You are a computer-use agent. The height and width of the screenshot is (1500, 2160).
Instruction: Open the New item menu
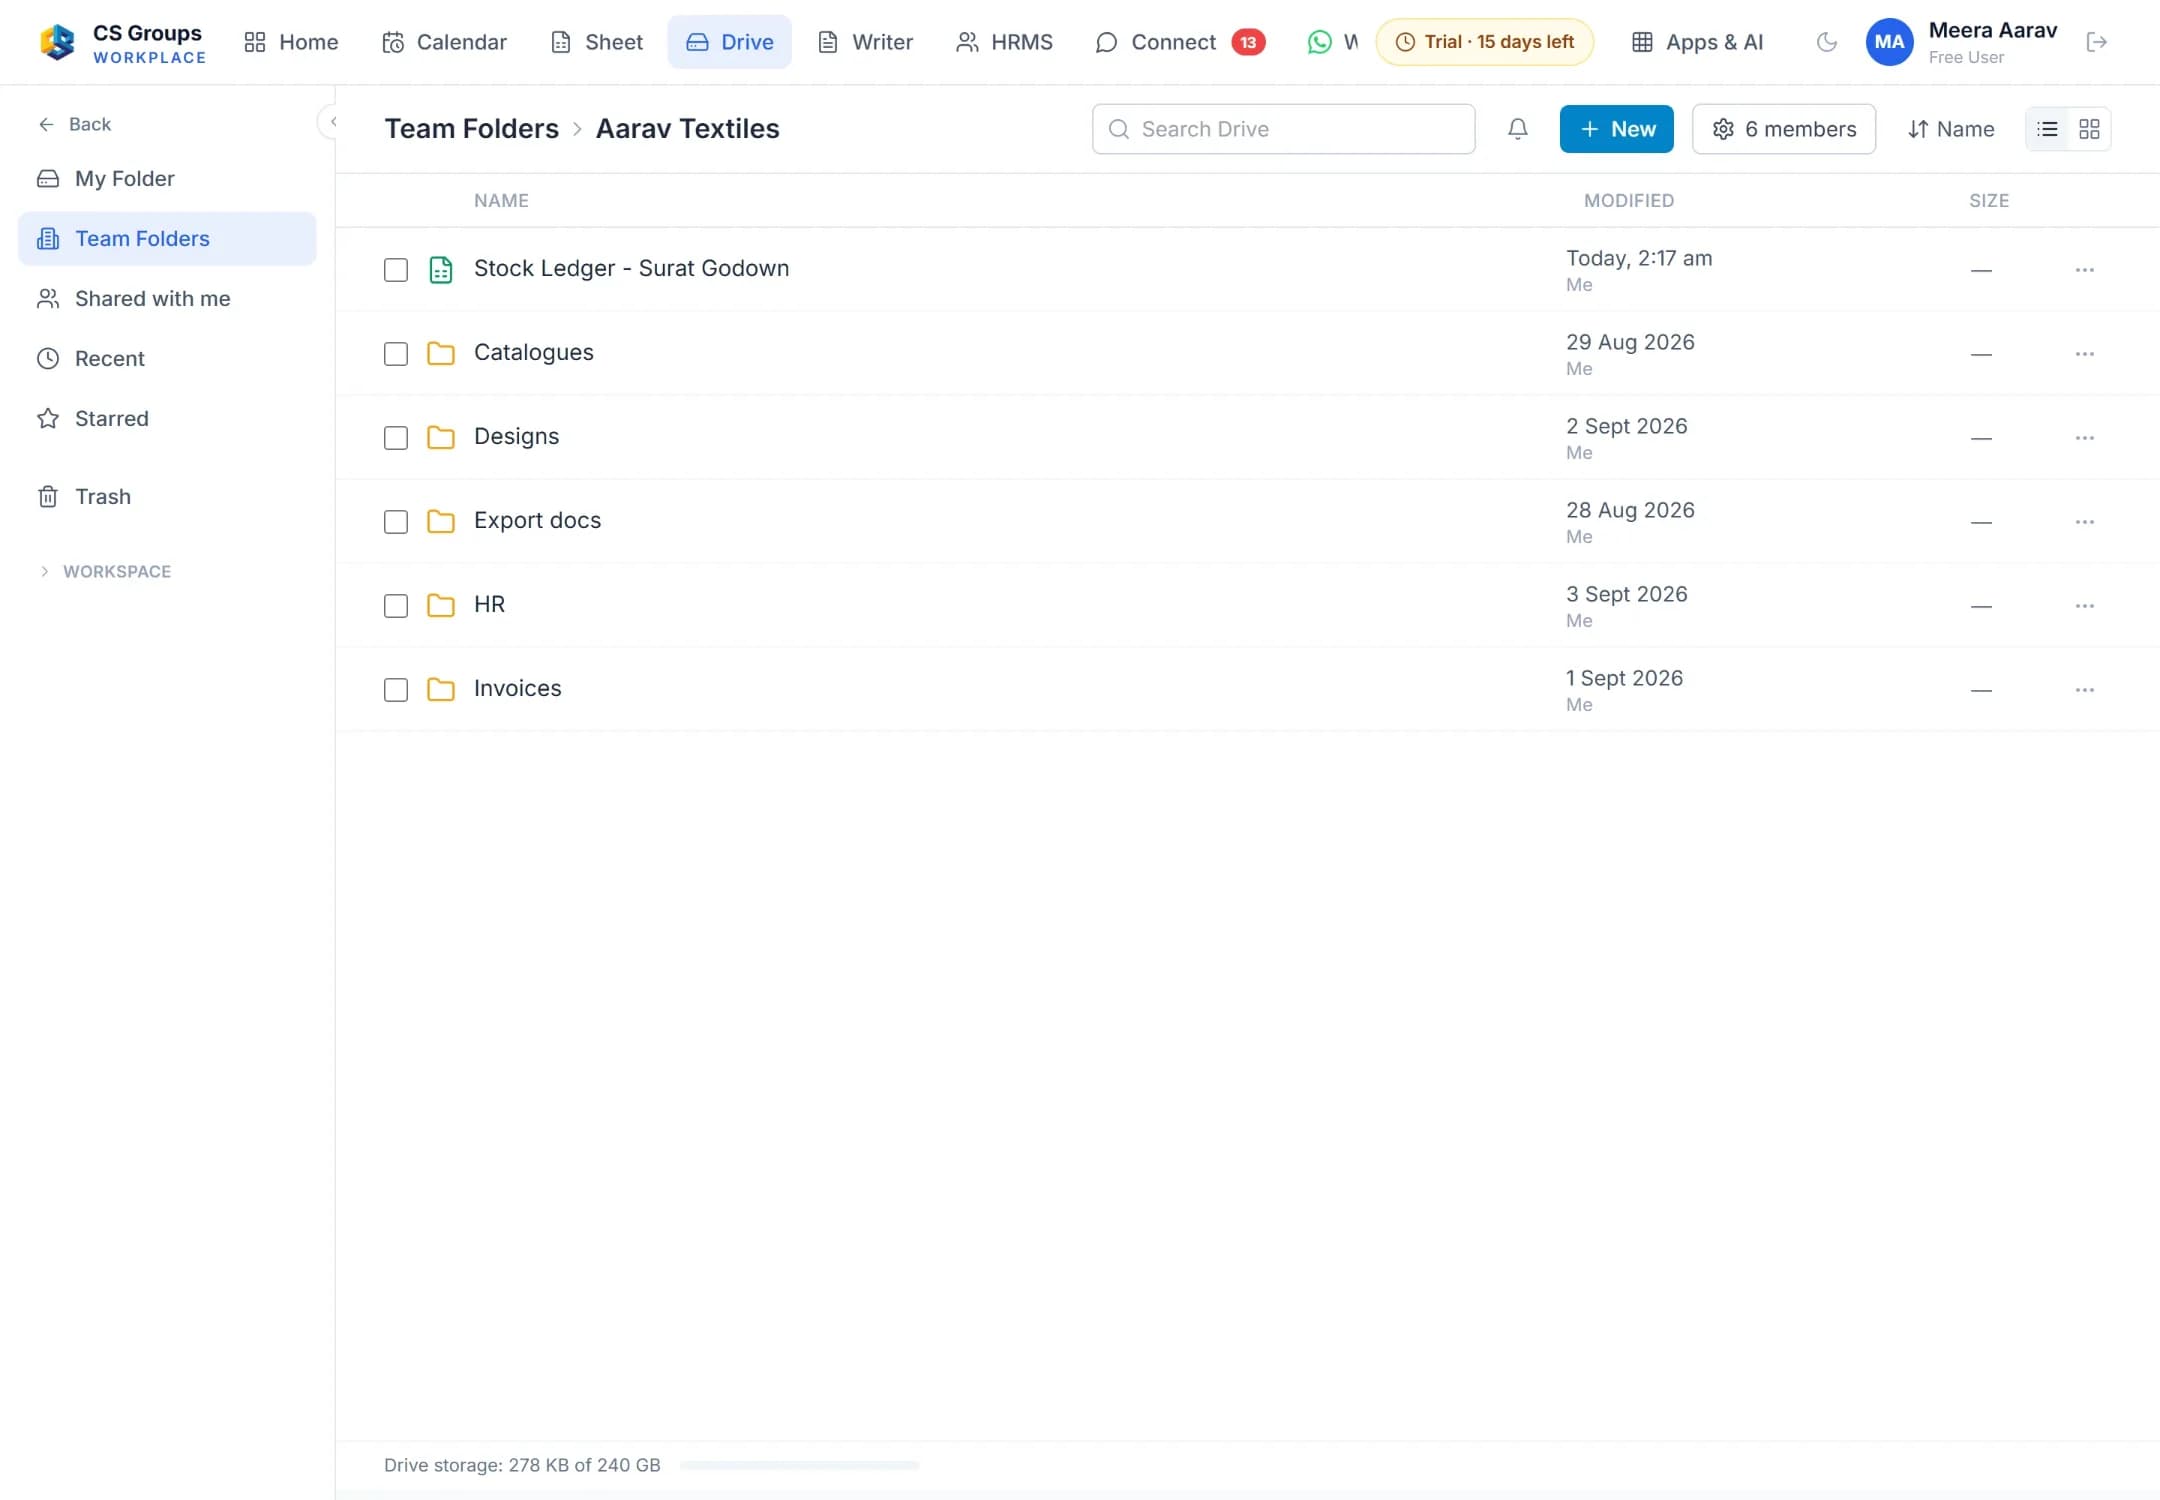[x=1616, y=129]
